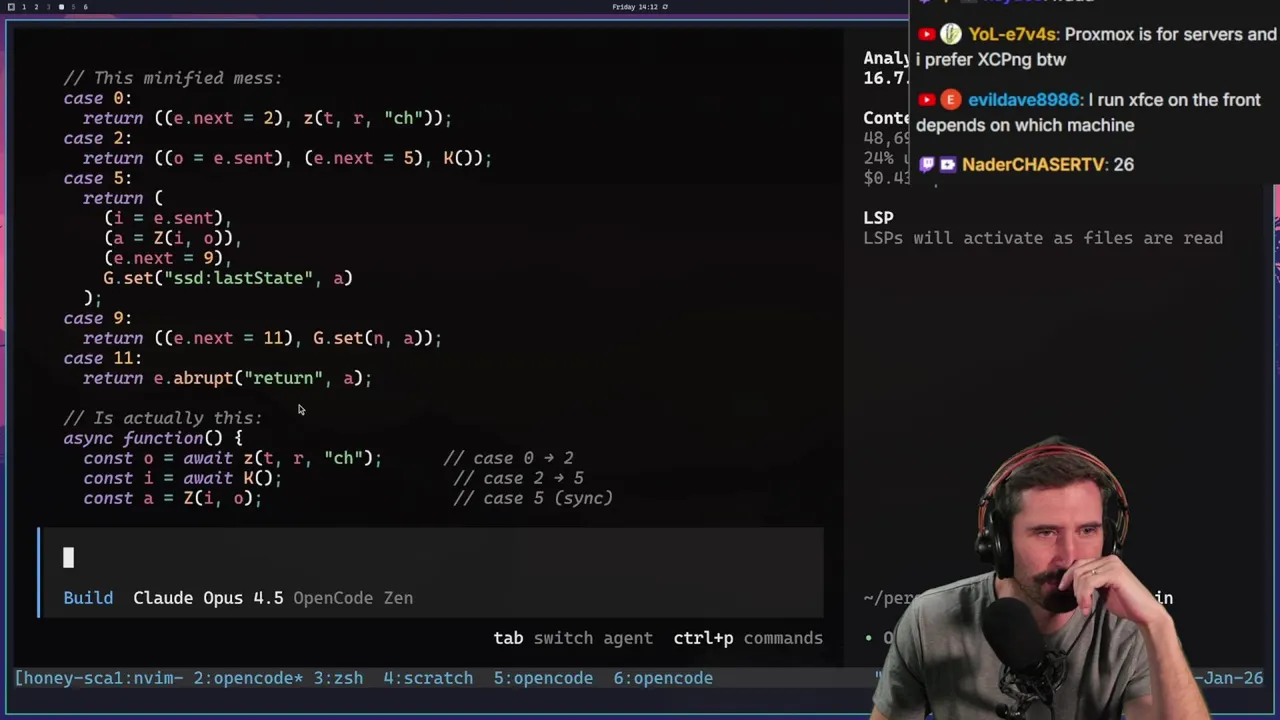The width and height of the screenshot is (1280, 720).
Task: Click the OpenCode Zen provider label
Action: tap(353, 598)
